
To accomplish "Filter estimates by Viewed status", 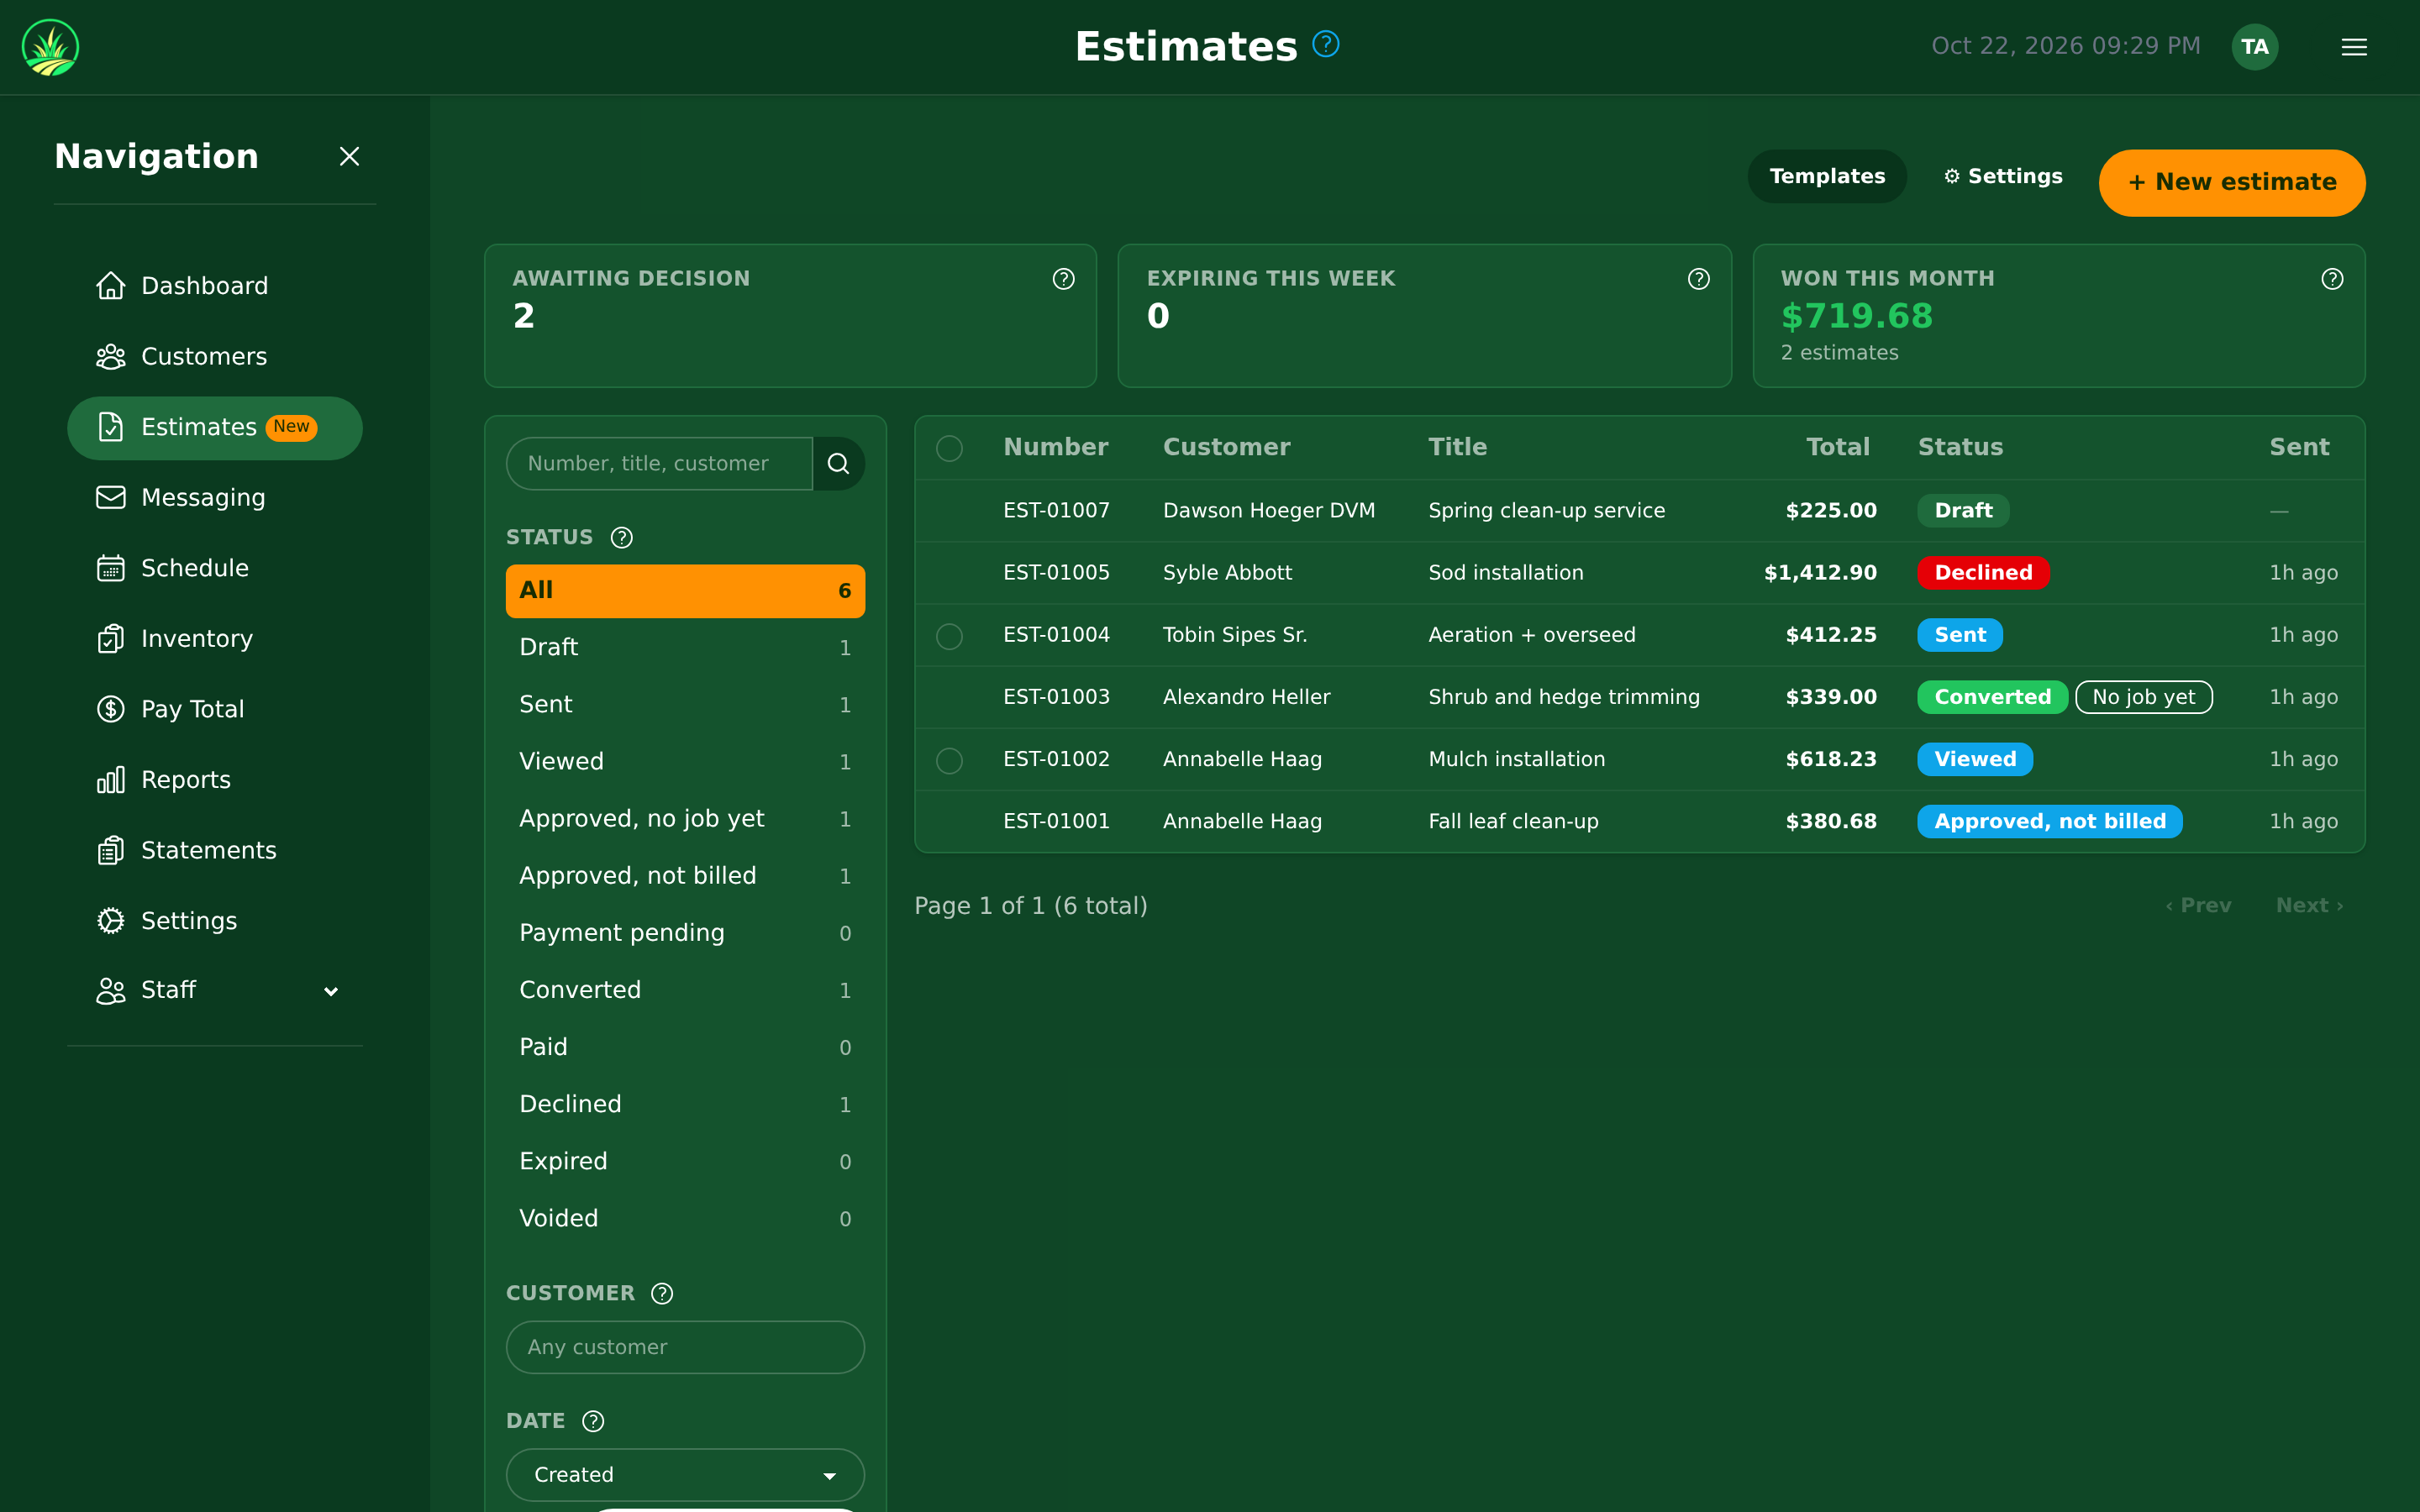I will (685, 762).
